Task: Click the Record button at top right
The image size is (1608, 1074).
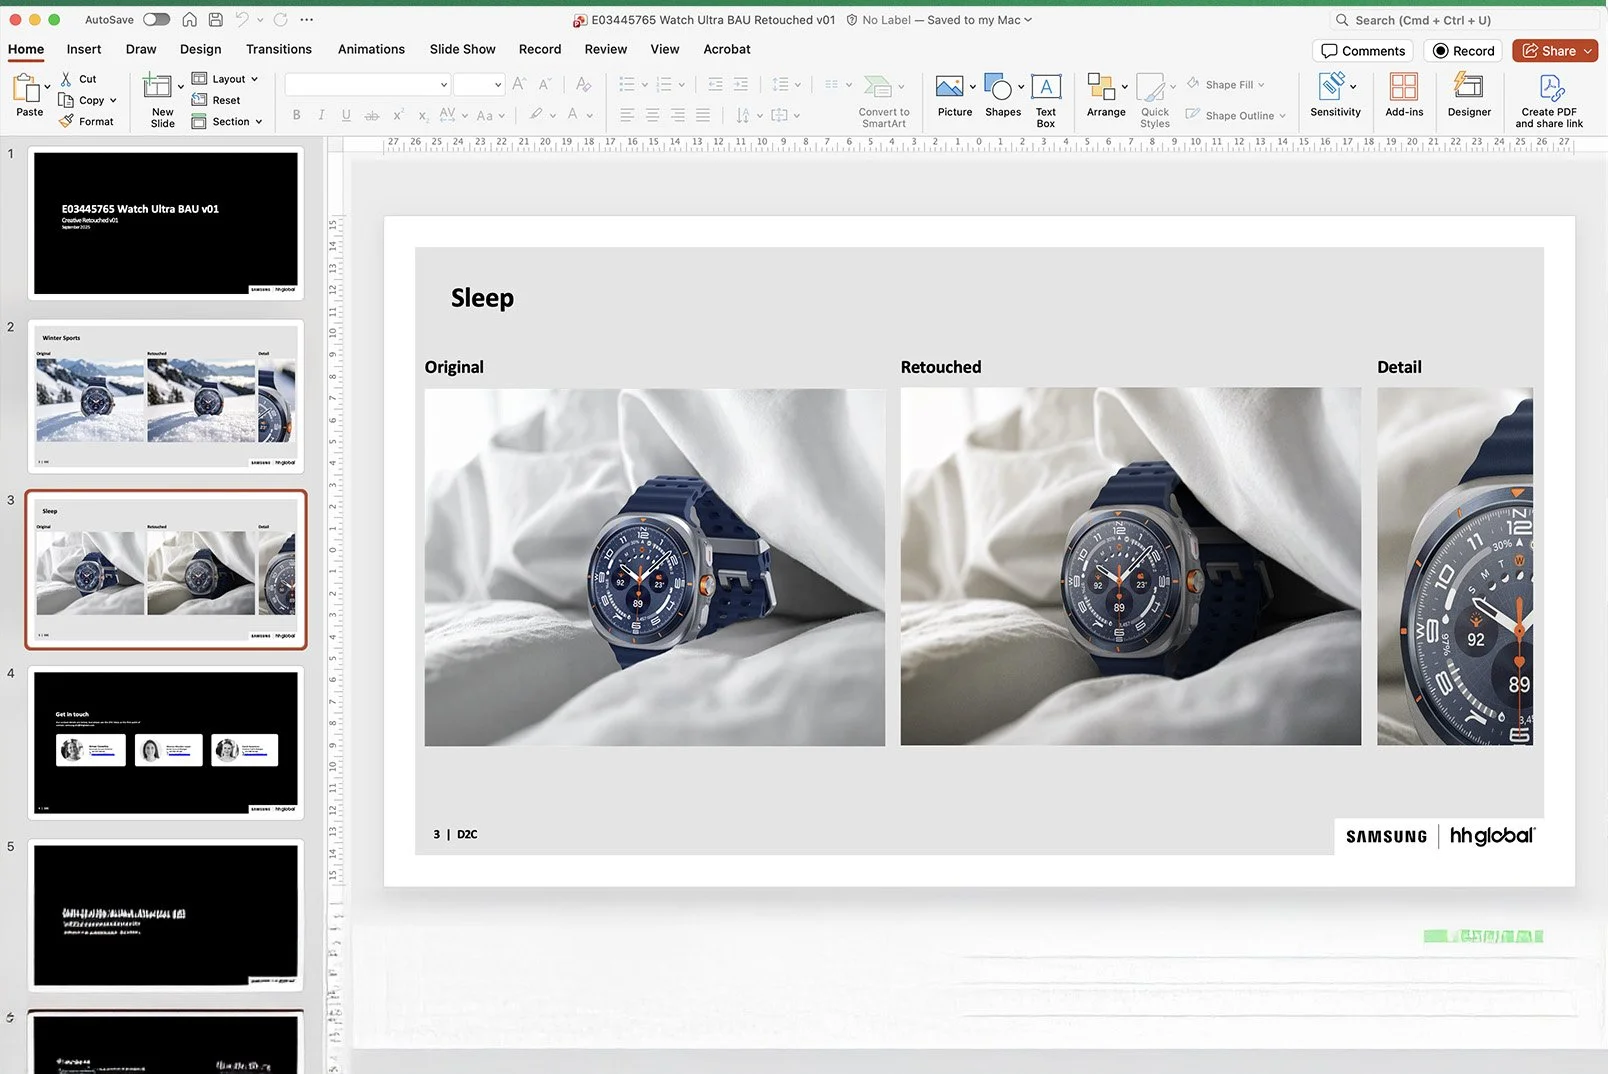Action: click(1463, 51)
